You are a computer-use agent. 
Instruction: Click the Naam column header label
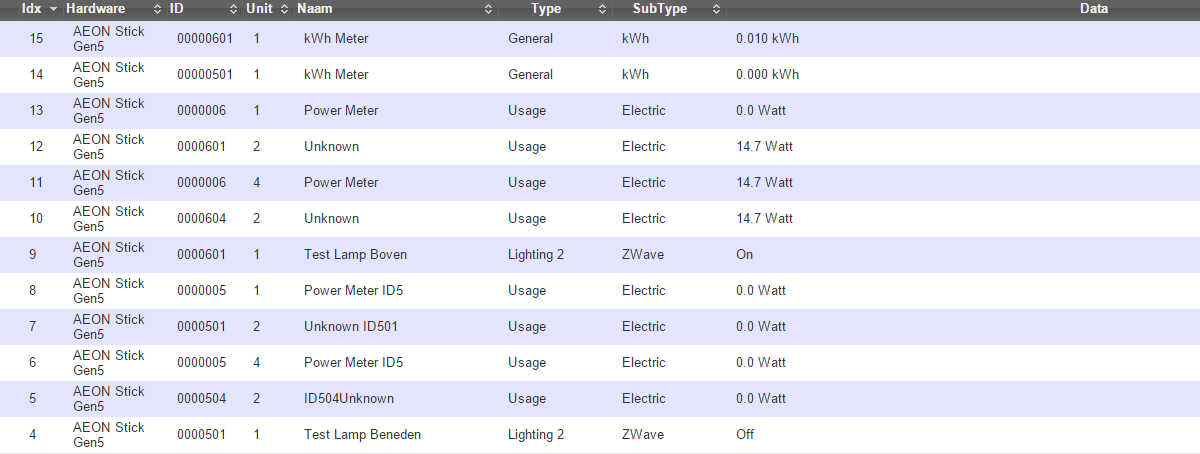pyautogui.click(x=315, y=9)
